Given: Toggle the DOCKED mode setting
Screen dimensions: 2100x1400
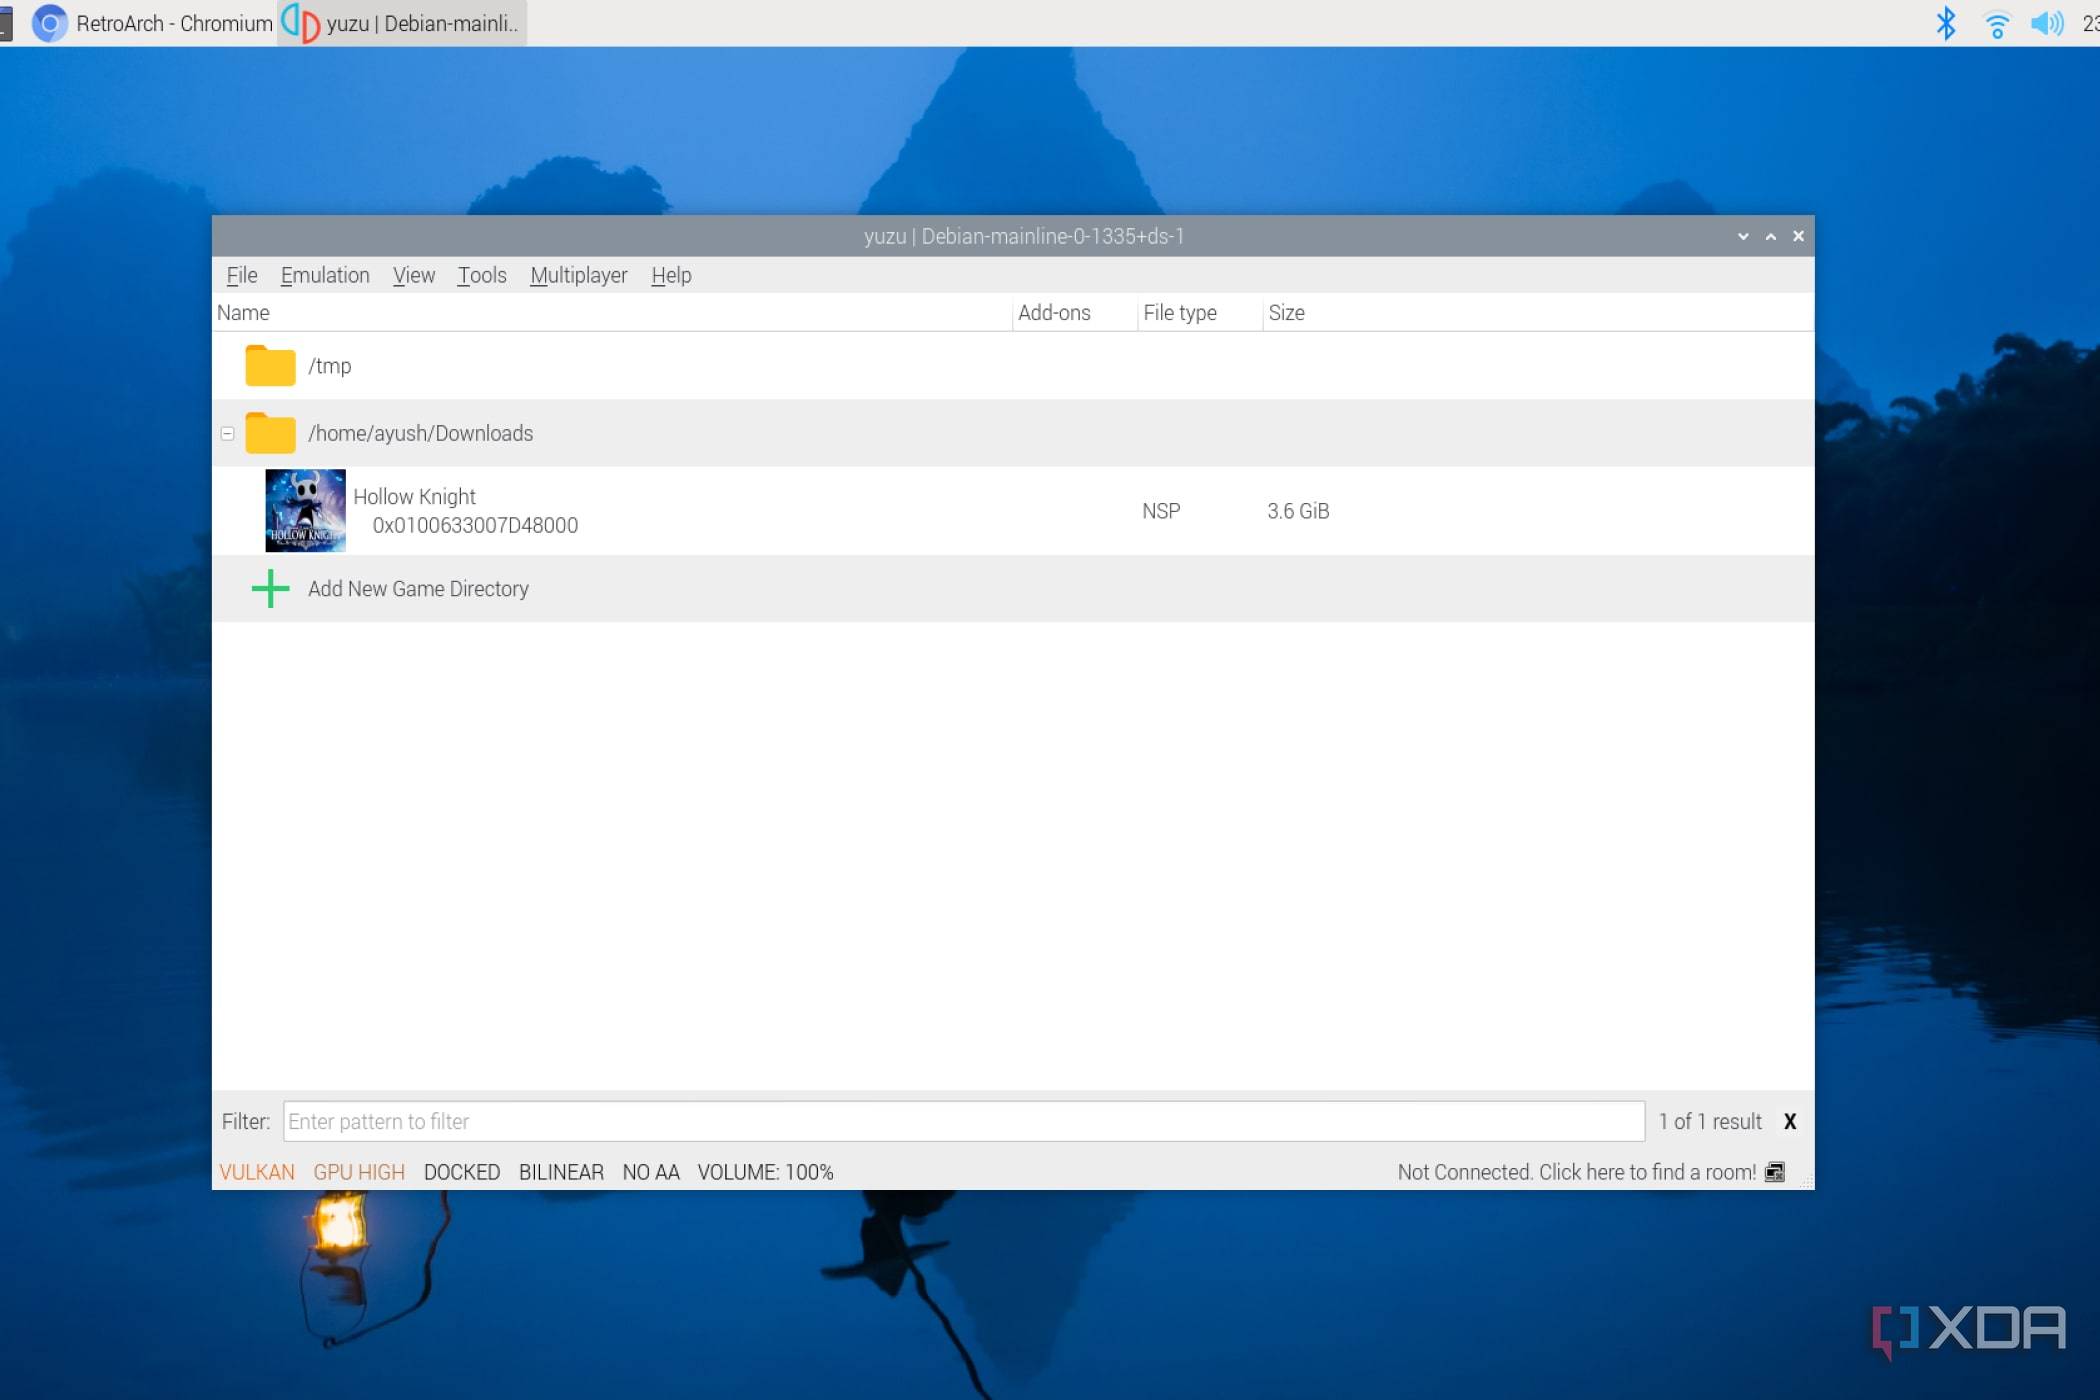Looking at the screenshot, I should pyautogui.click(x=462, y=1172).
